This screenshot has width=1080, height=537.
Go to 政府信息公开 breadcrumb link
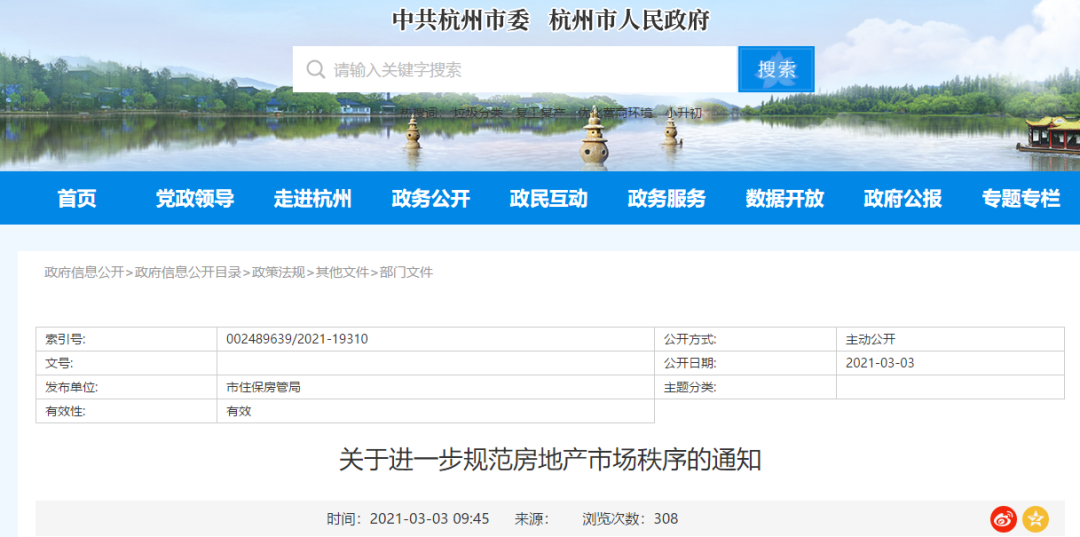(x=84, y=272)
